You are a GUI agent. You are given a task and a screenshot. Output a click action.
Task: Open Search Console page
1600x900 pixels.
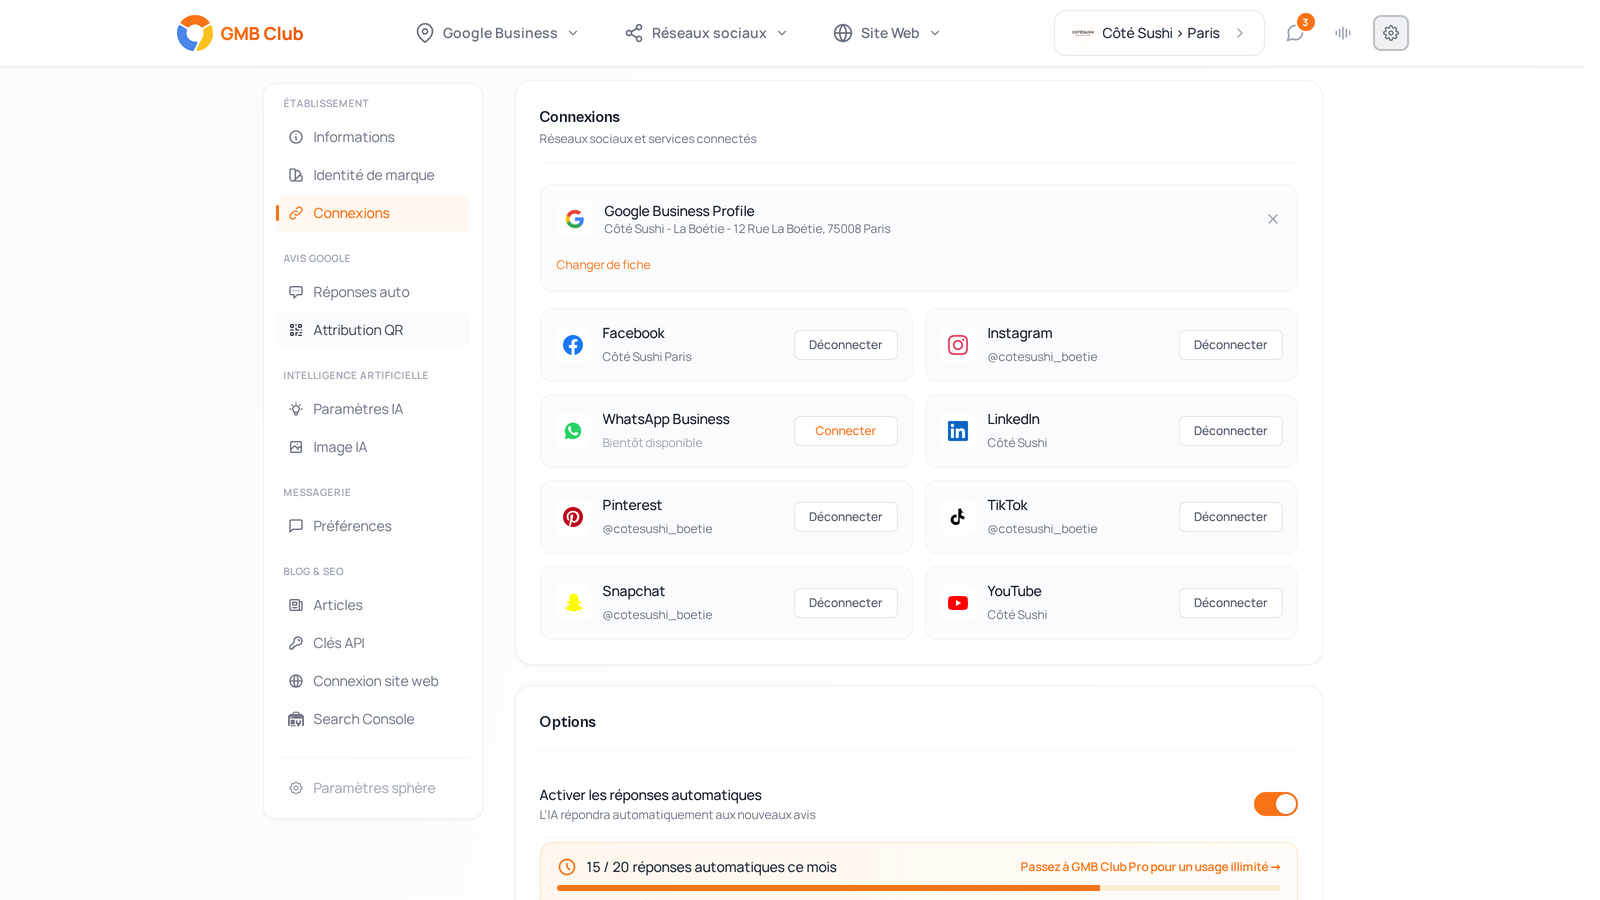coord(372,719)
